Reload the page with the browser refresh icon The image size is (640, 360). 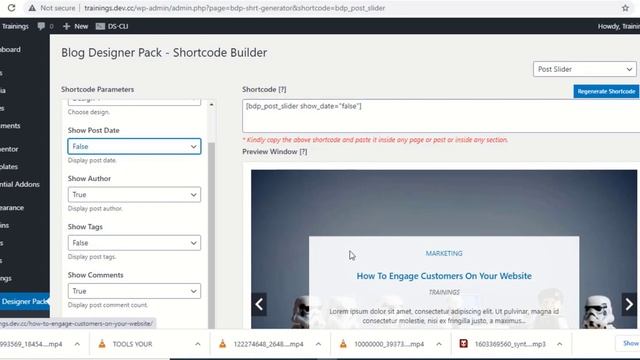point(11,8)
